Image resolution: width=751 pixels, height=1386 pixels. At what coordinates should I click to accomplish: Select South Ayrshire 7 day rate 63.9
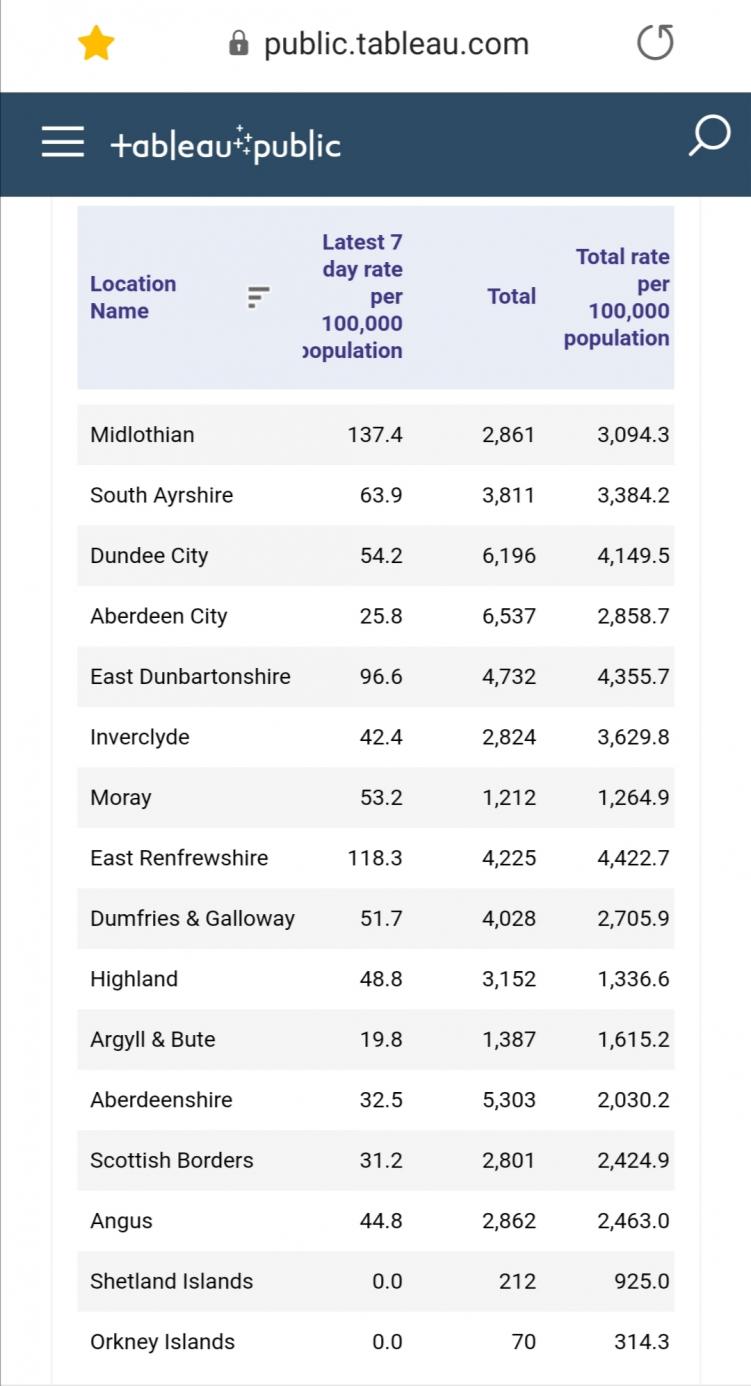381,495
